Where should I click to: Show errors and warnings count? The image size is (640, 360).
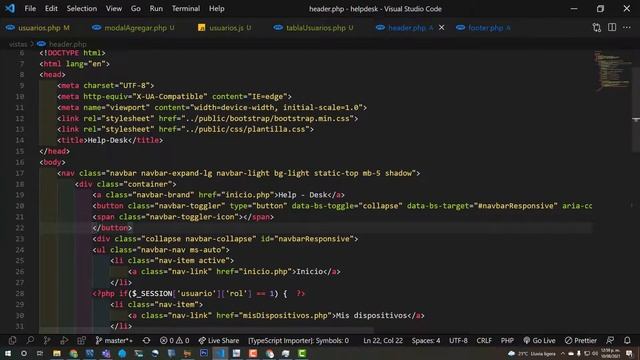click(x=175, y=340)
